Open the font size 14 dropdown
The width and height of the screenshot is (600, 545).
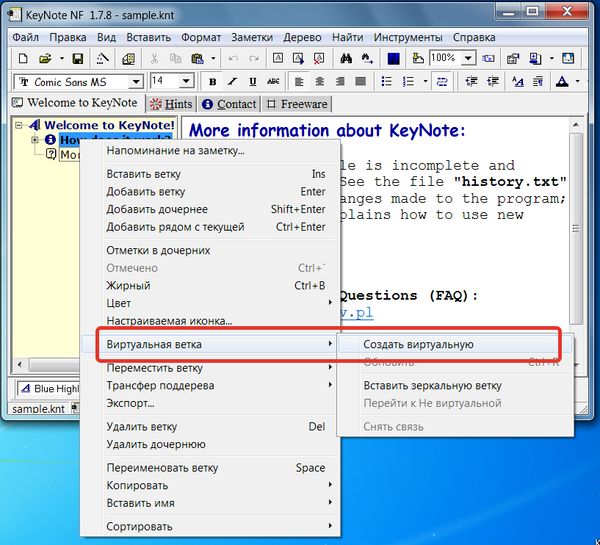pyautogui.click(x=186, y=81)
